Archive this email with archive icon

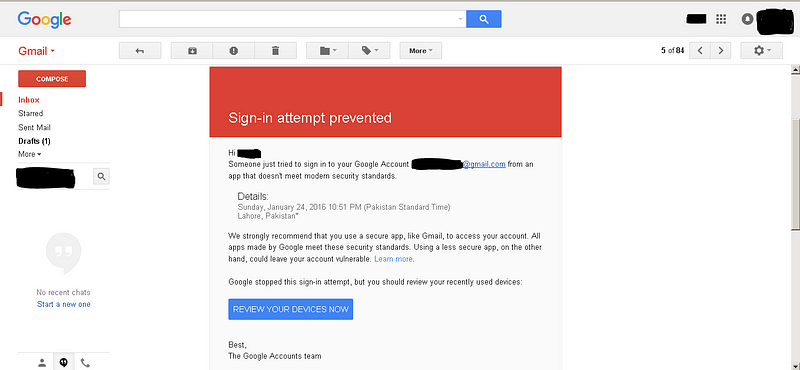192,51
